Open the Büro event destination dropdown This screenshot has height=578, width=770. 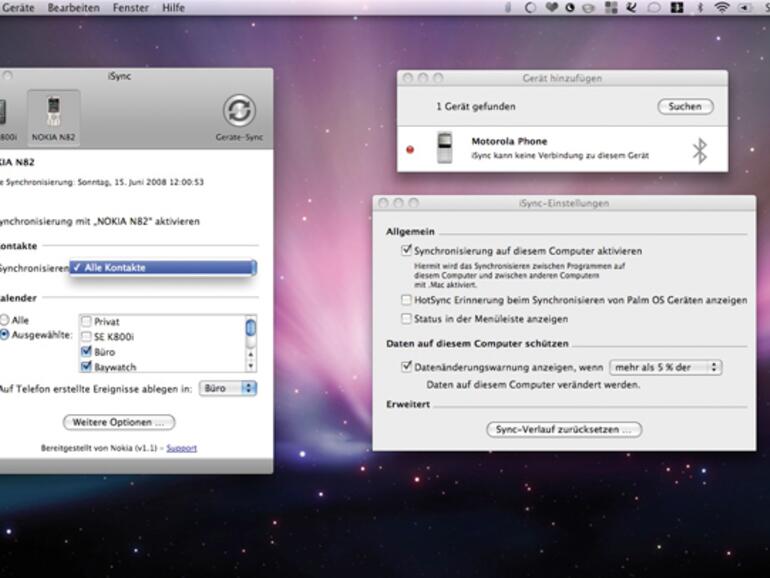[227, 388]
